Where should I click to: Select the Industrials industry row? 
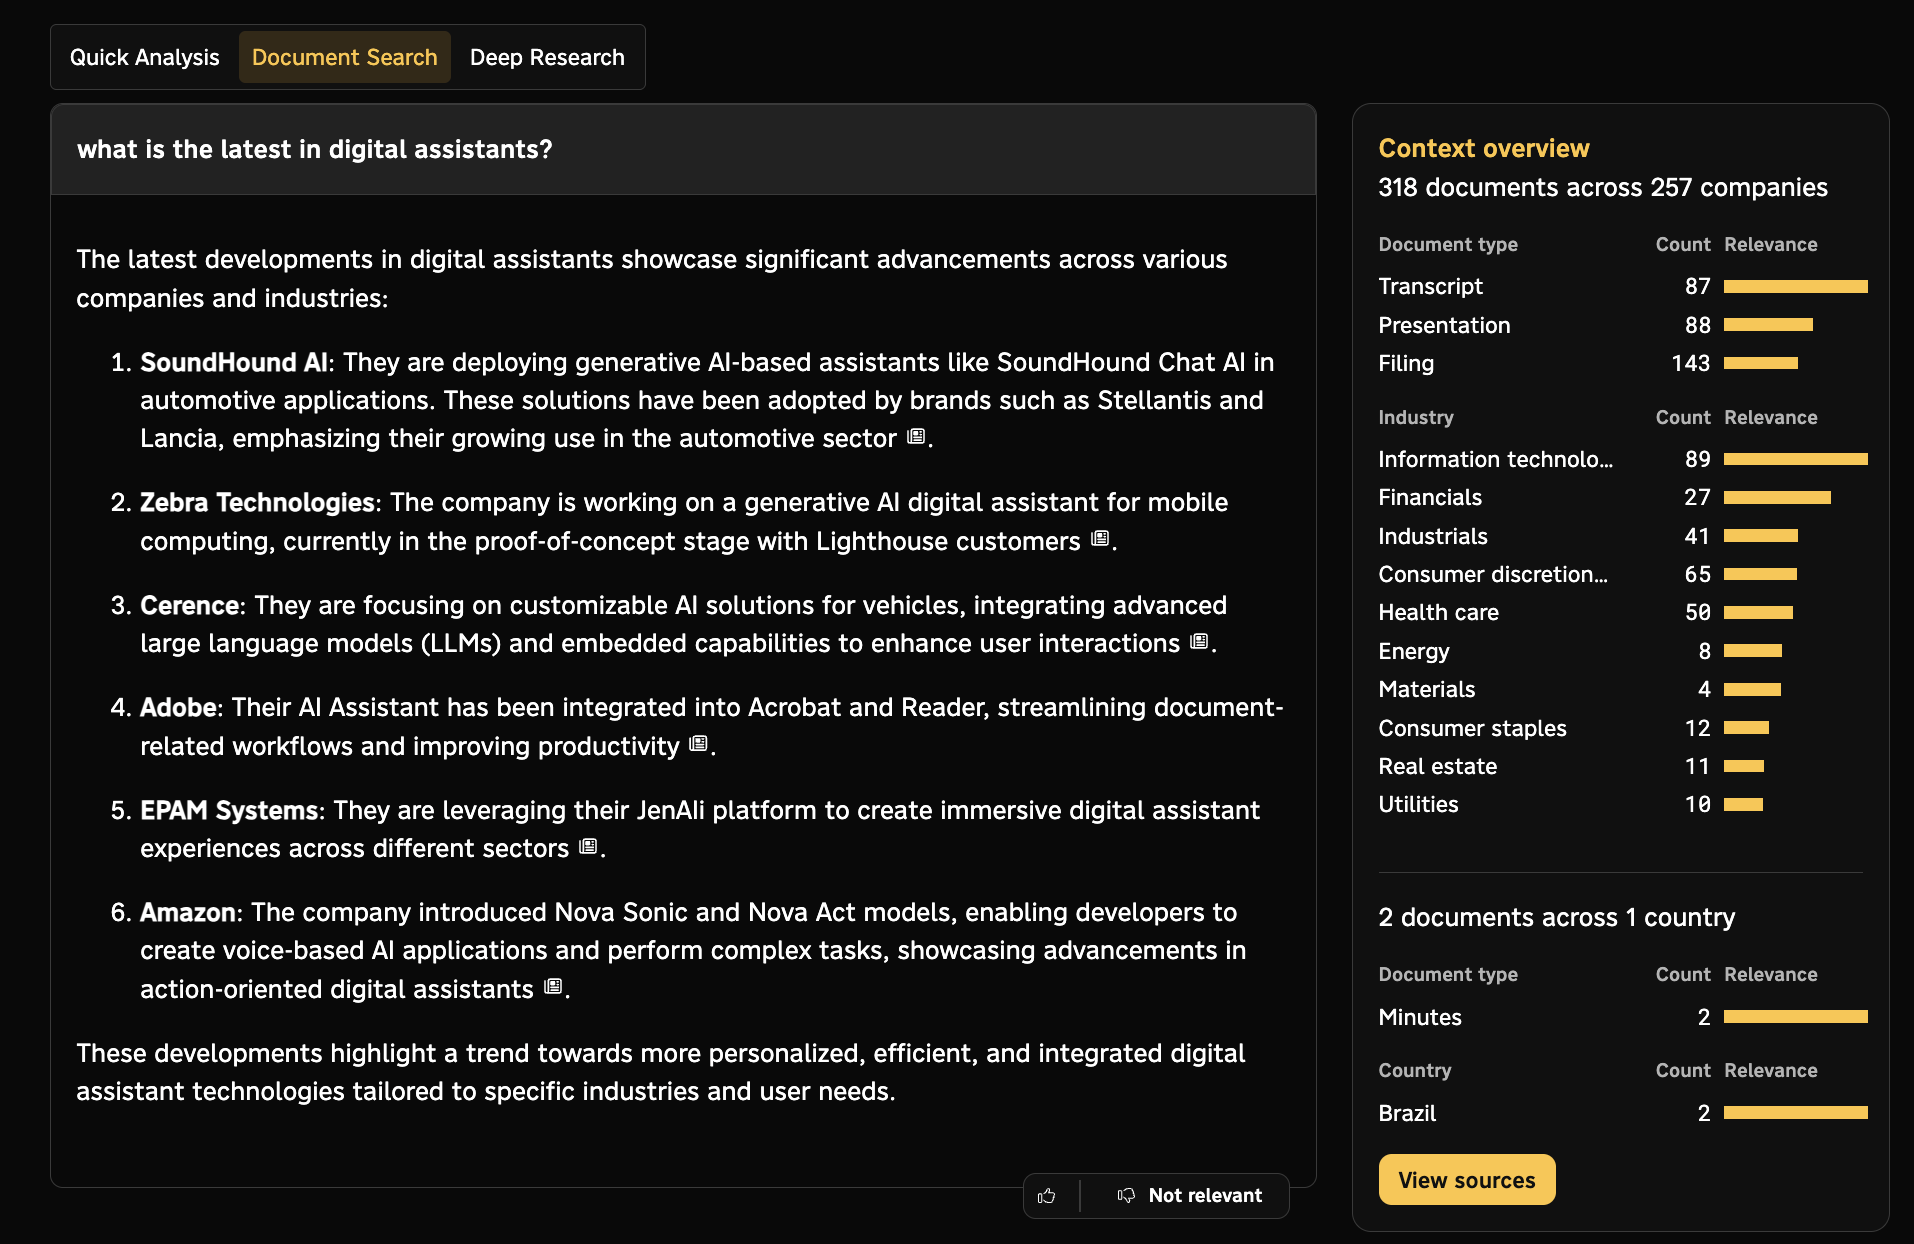click(1622, 536)
